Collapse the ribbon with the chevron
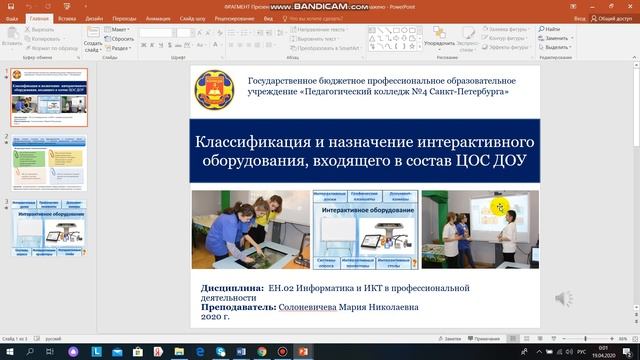The image size is (640, 360). pyautogui.click(x=634, y=58)
